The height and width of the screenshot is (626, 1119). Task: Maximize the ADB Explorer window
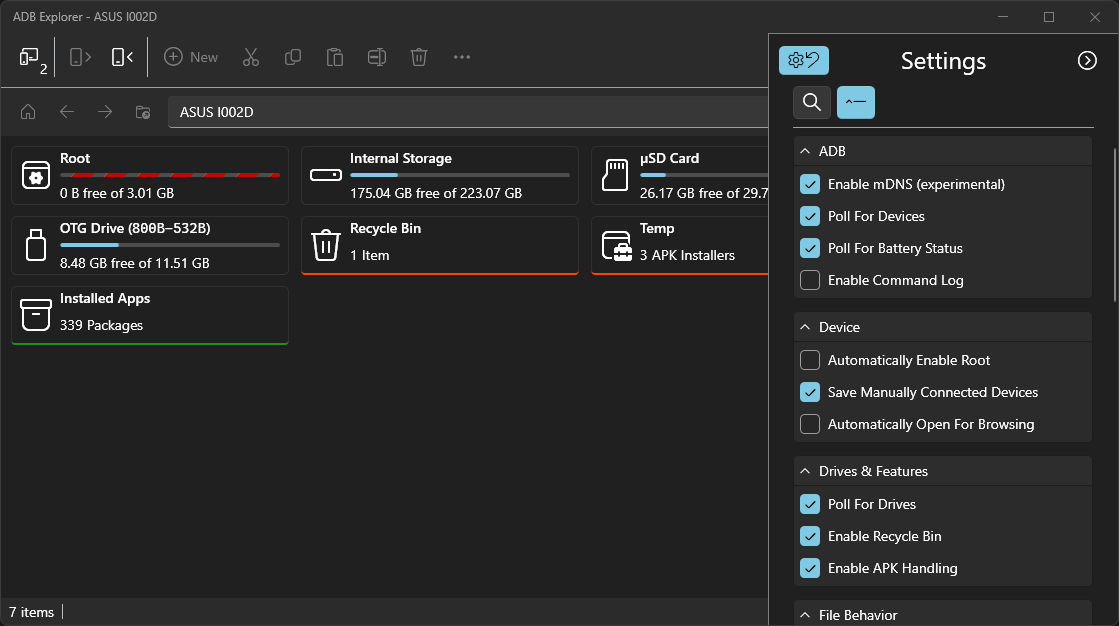pos(1049,16)
